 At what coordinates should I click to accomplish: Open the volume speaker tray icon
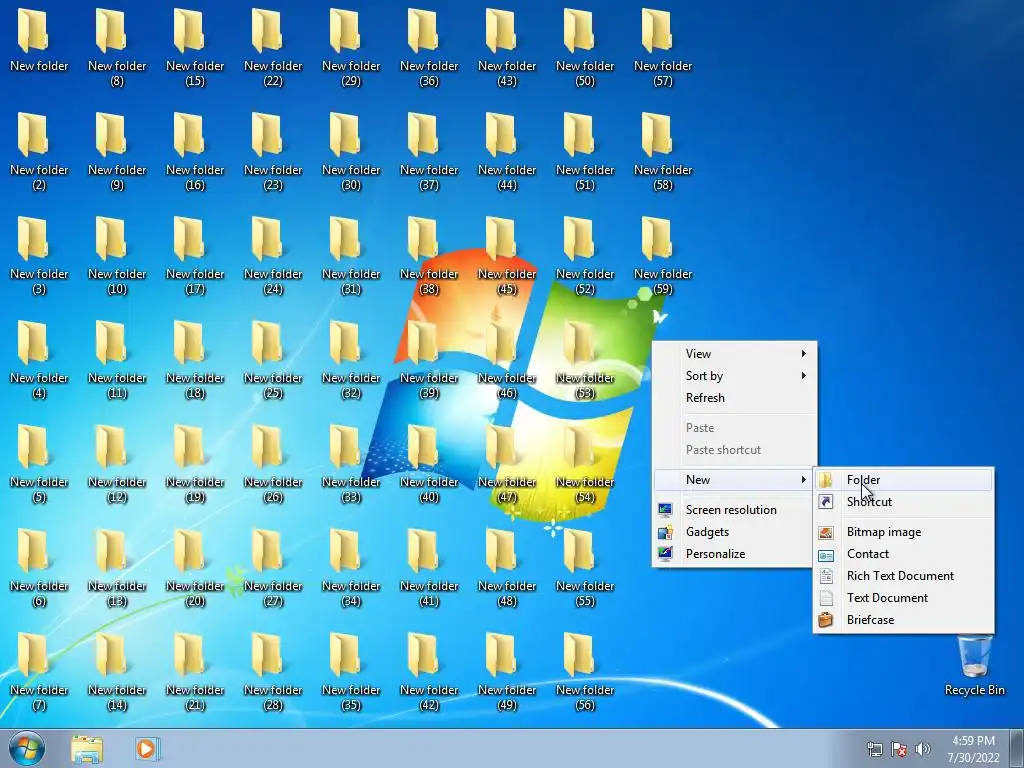tap(923, 749)
